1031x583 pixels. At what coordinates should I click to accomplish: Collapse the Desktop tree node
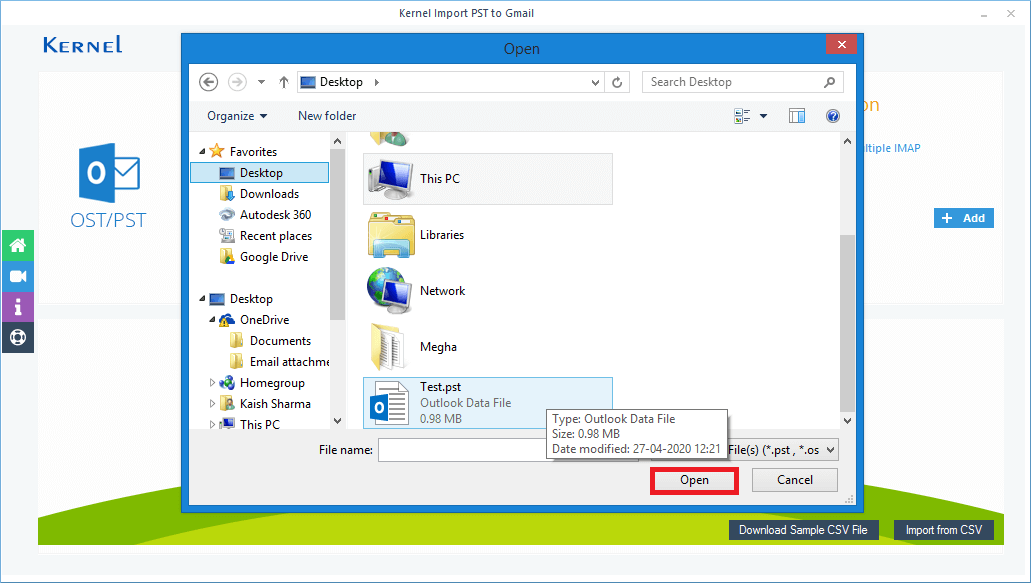[x=202, y=299]
